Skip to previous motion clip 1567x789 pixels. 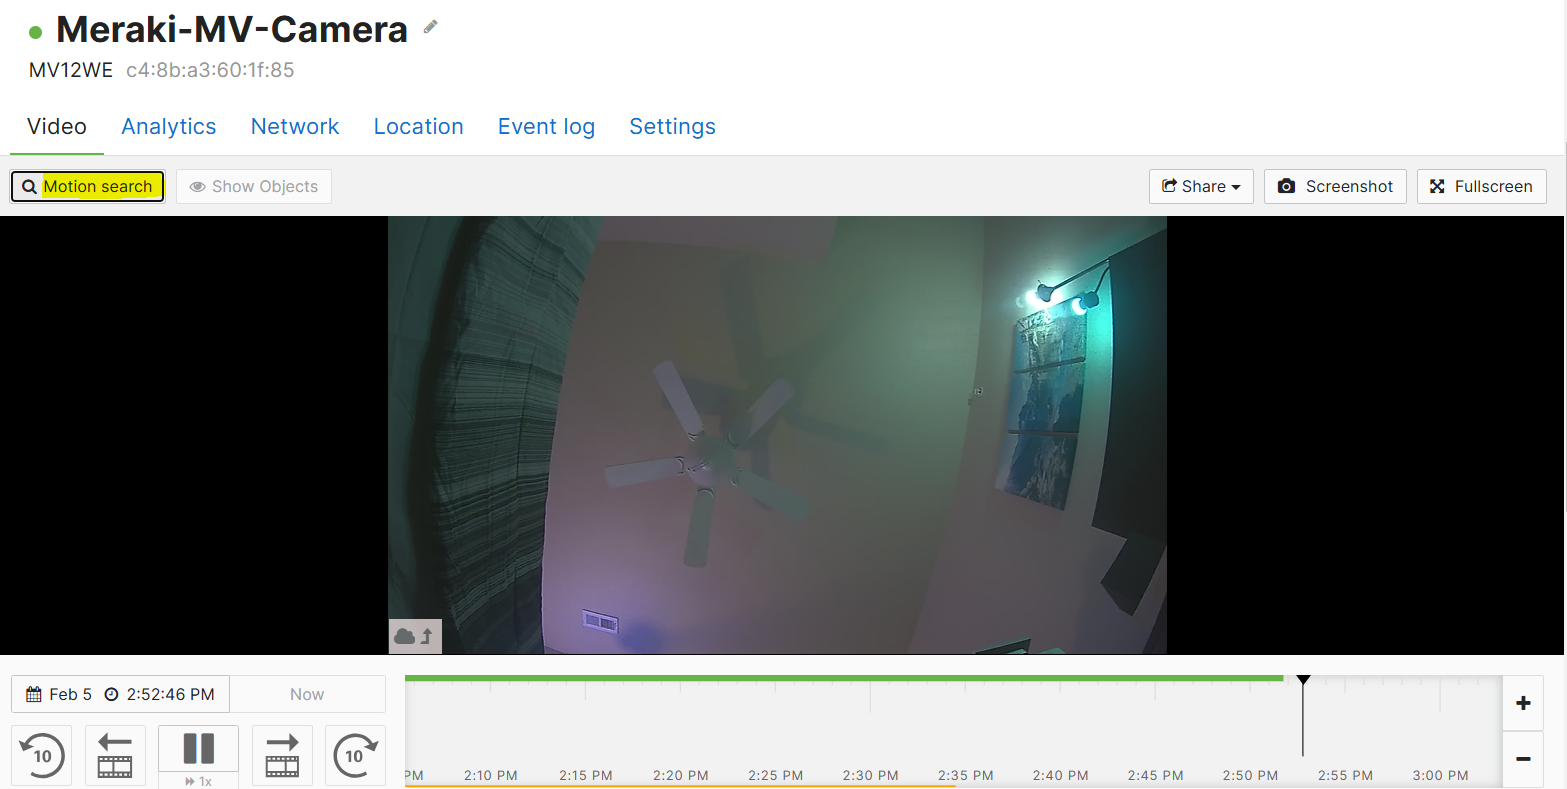point(115,756)
